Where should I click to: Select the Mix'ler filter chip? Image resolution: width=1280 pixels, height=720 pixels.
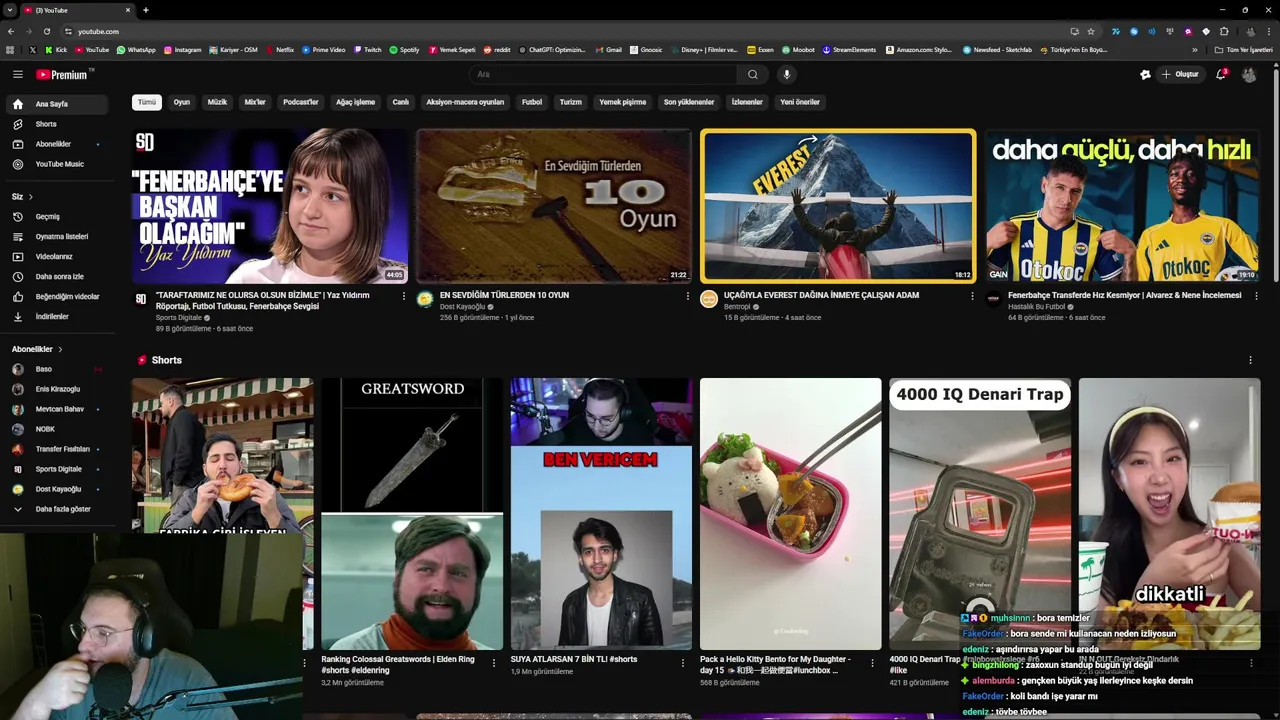[x=255, y=102]
